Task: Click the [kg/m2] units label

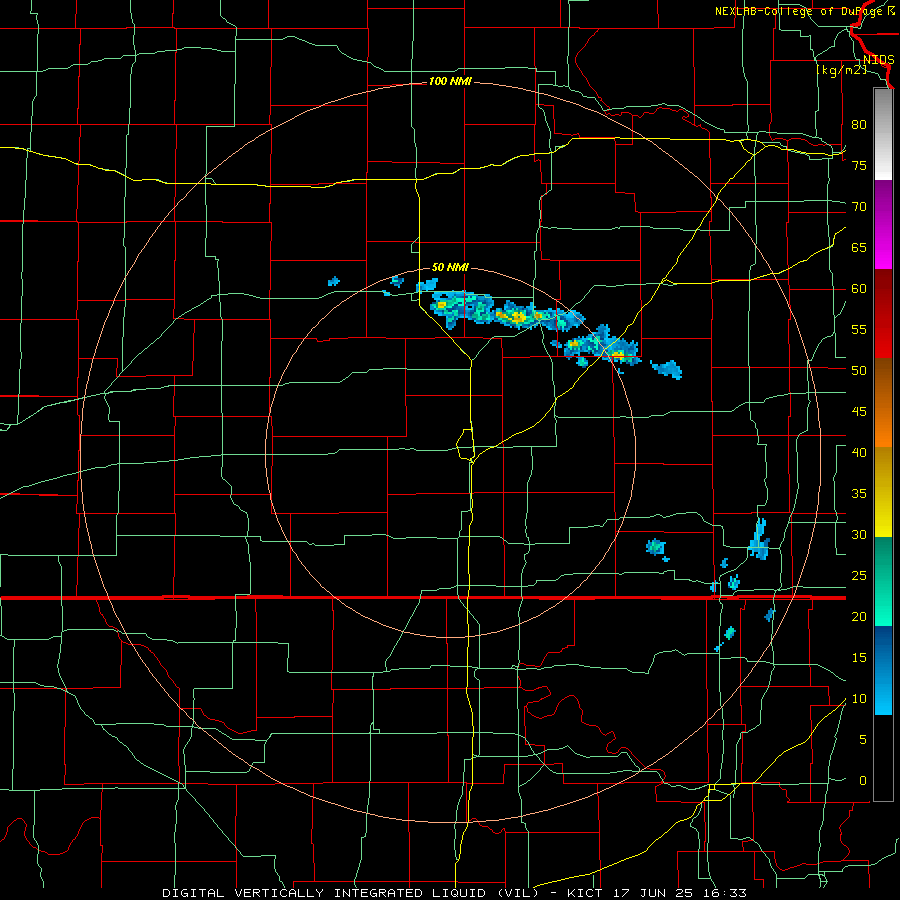Action: (841, 70)
